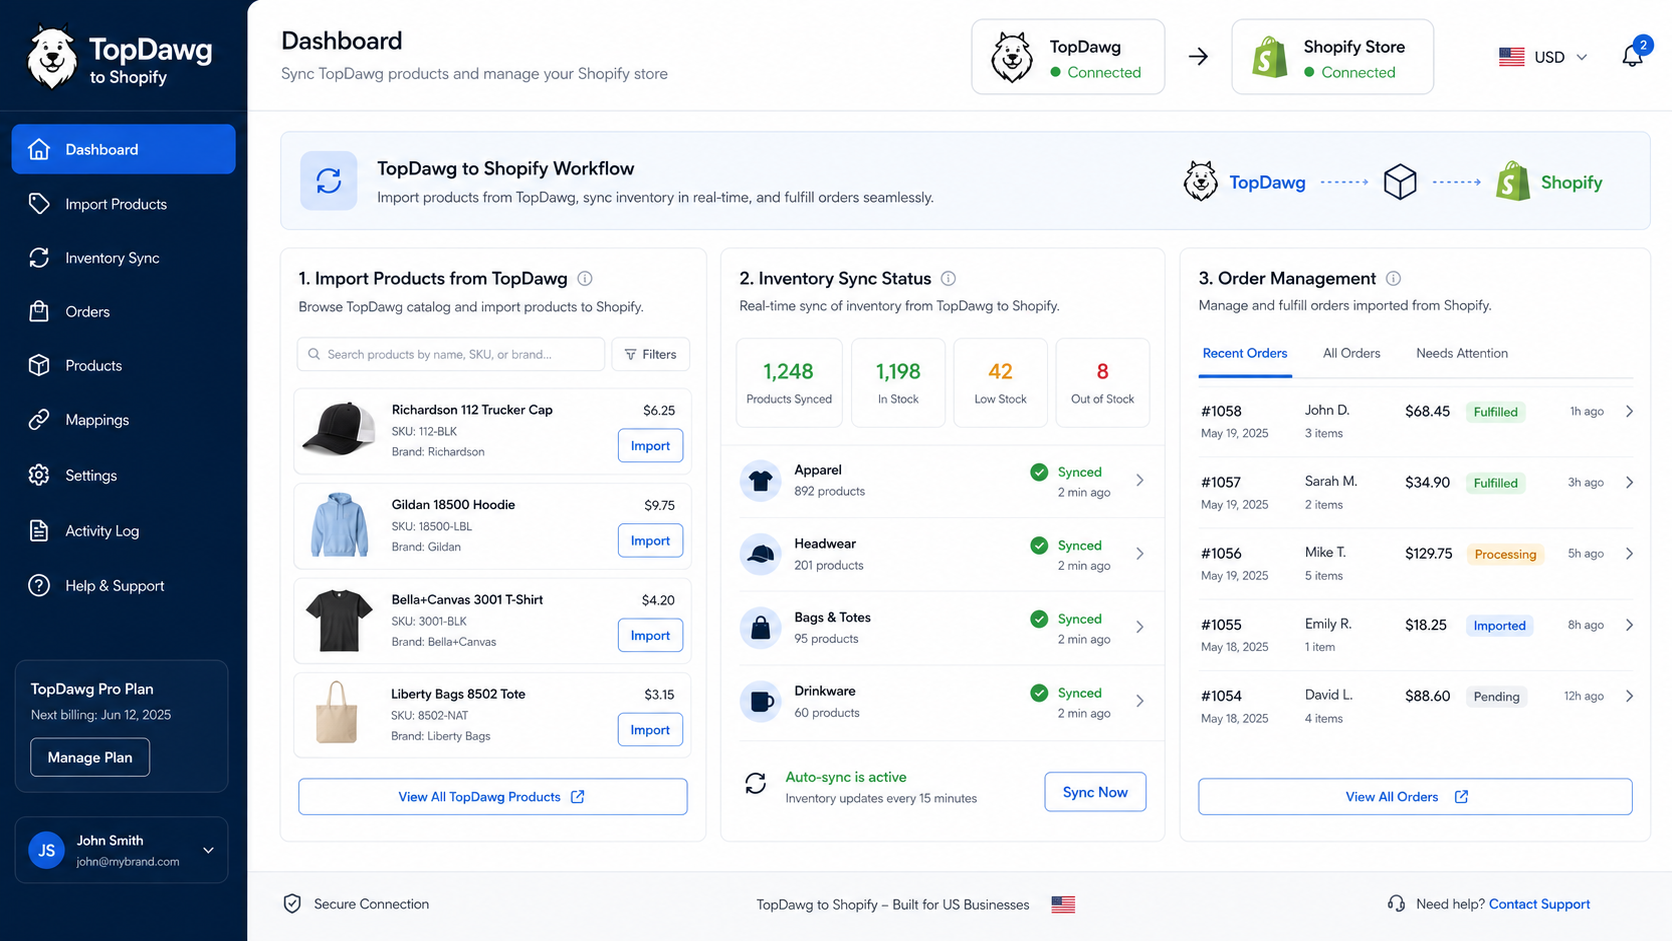The image size is (1672, 941).
Task: Click the blue hoodie product thumbnail
Action: point(339,524)
